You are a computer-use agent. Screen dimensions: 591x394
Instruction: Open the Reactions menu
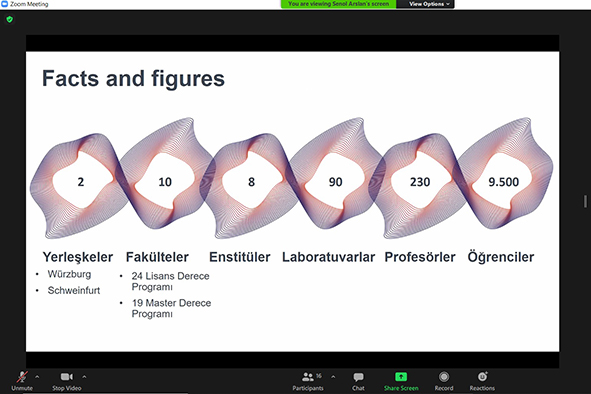[x=482, y=381]
